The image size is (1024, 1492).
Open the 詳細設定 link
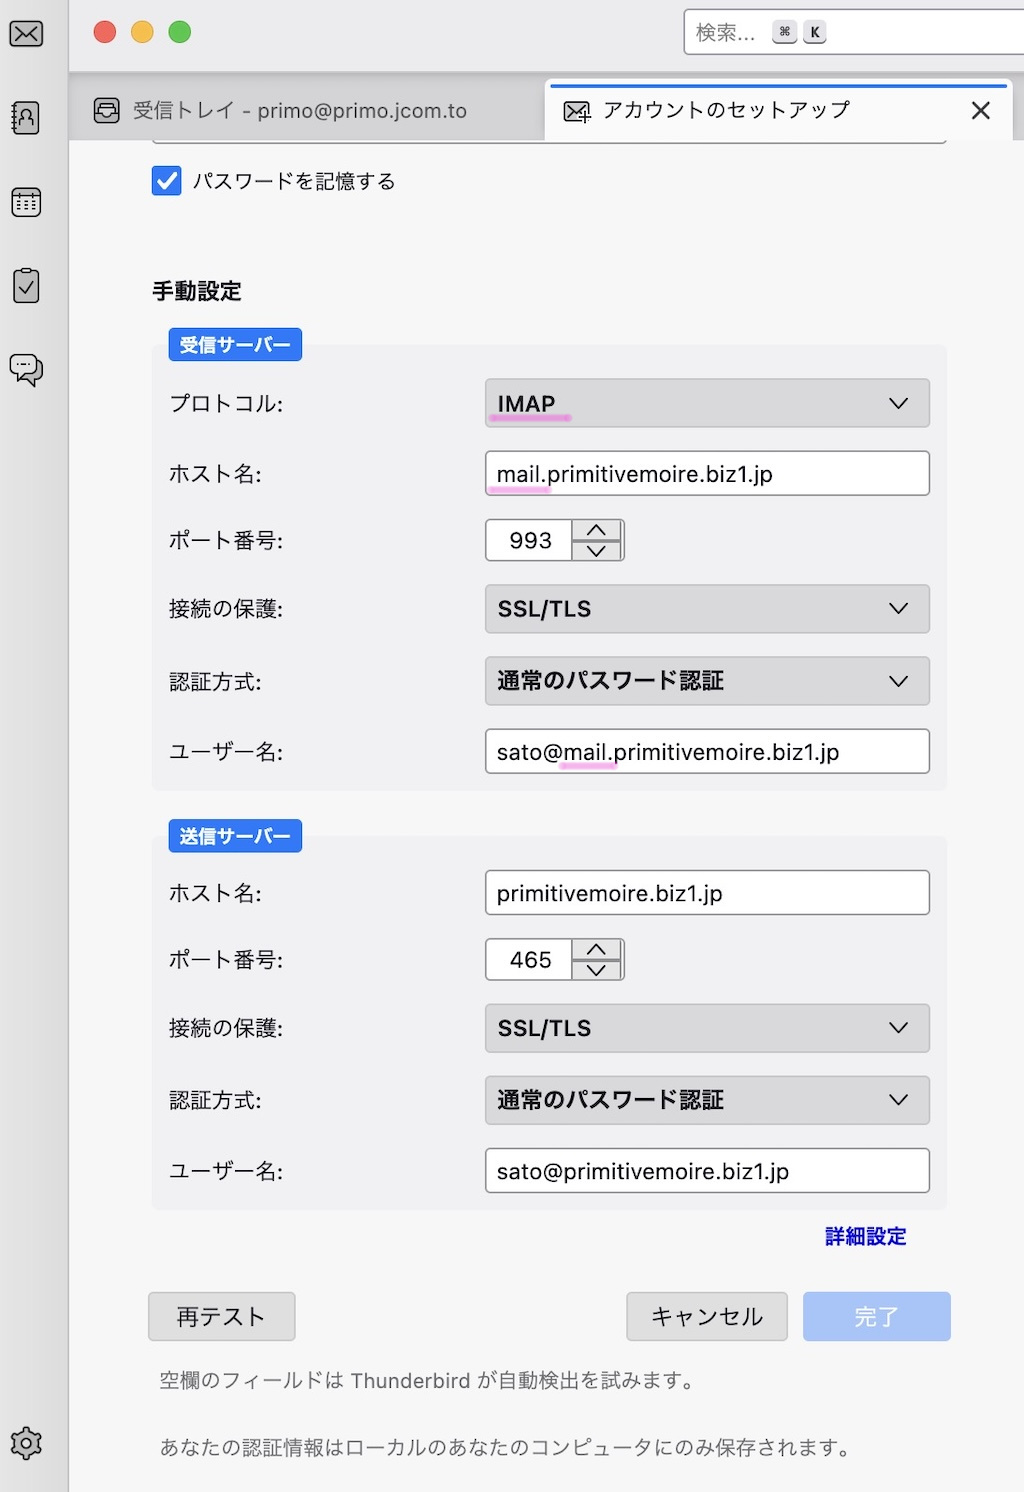[x=865, y=1237]
